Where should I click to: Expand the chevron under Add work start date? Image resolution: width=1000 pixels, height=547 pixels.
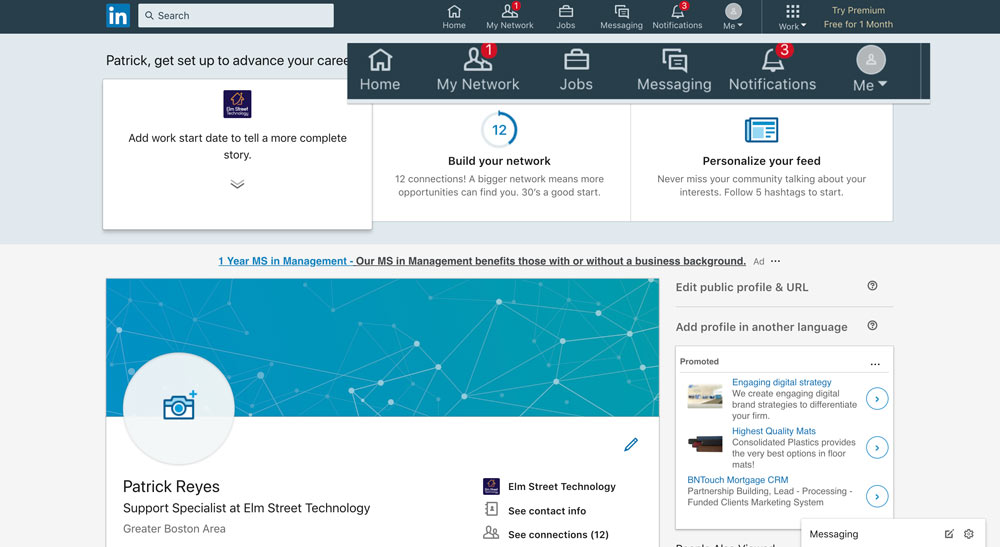pos(237,184)
